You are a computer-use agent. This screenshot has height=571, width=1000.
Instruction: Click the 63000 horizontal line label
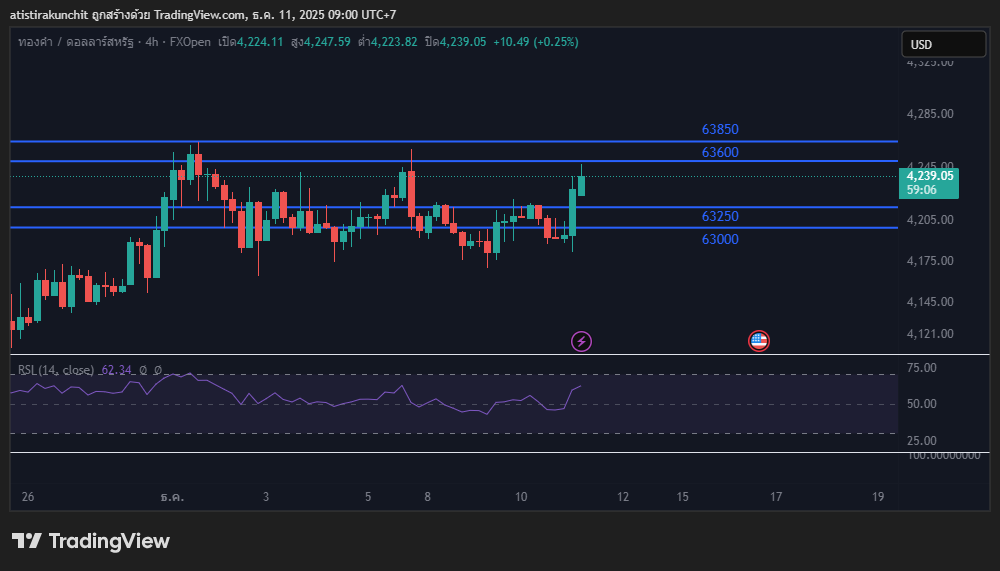[720, 239]
